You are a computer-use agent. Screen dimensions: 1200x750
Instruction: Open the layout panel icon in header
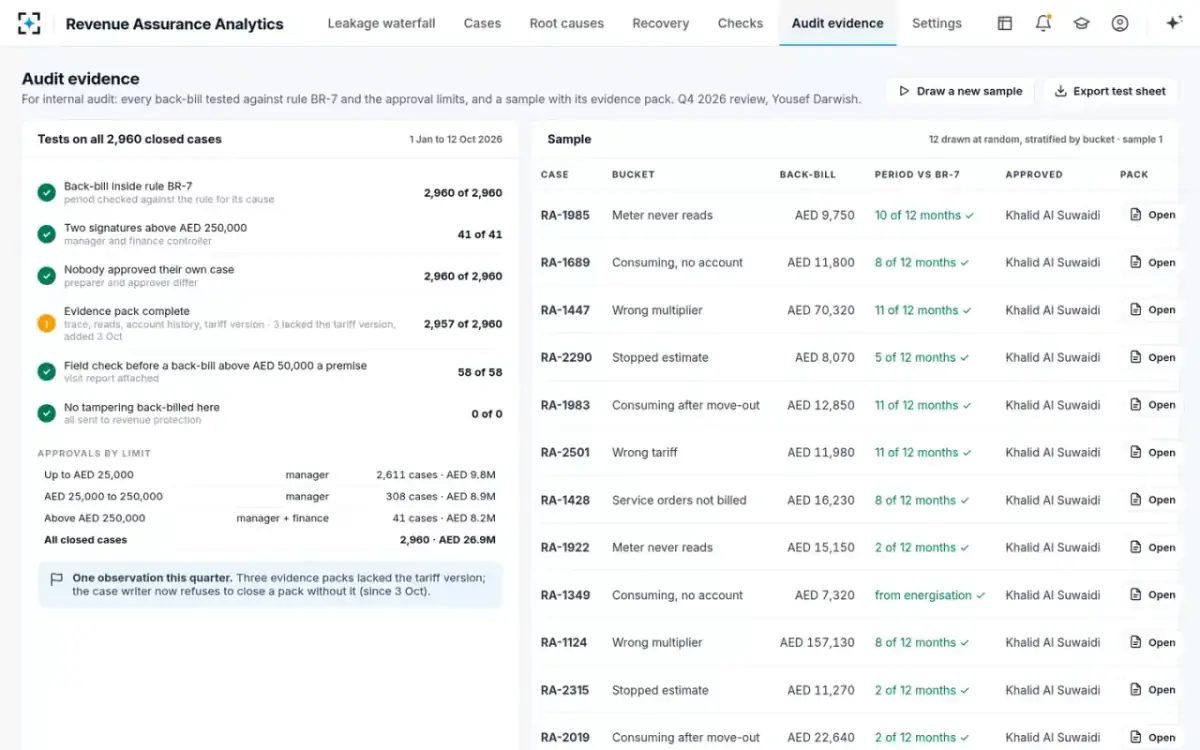pyautogui.click(x=1005, y=23)
